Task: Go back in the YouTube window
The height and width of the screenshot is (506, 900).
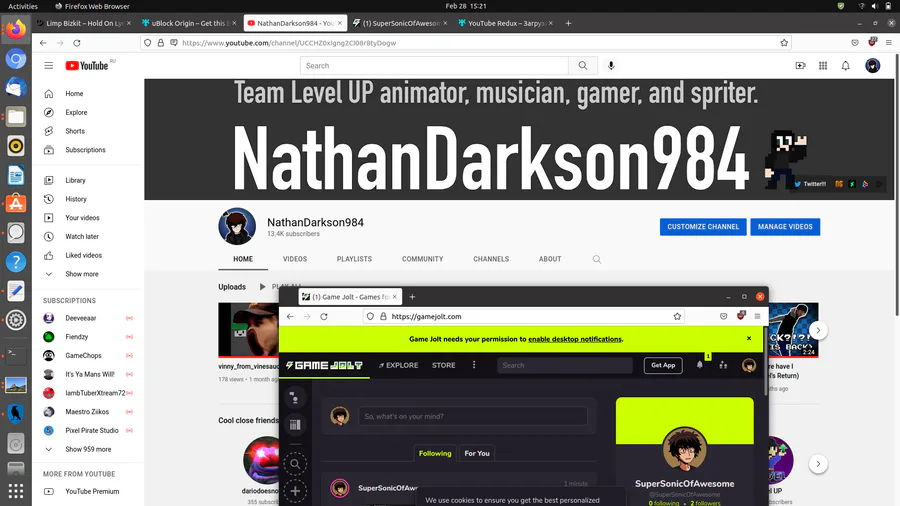Action: [x=43, y=42]
